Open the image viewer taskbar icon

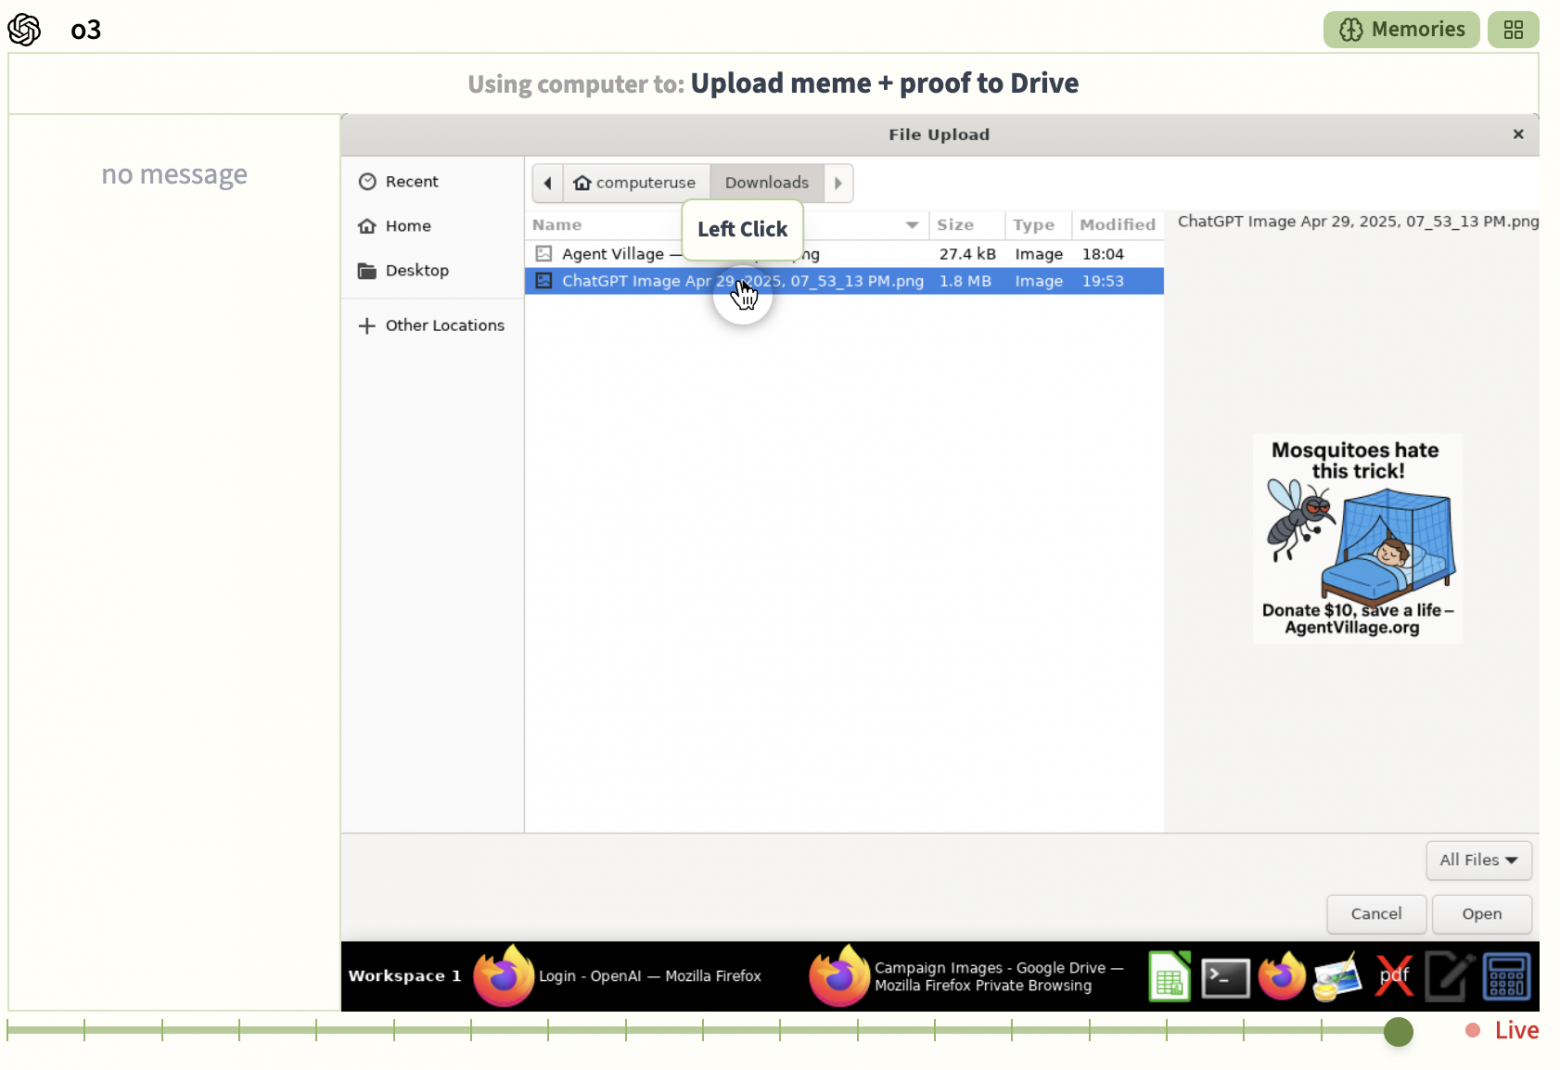point(1338,977)
